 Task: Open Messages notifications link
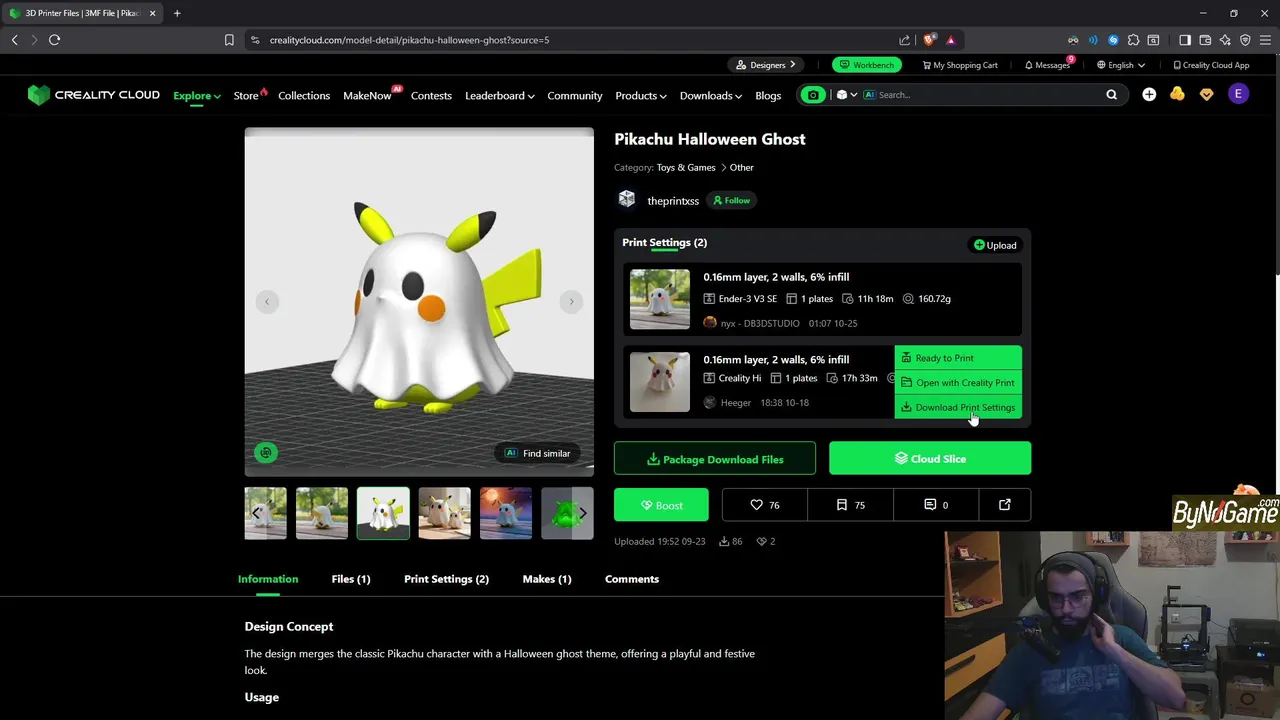(1048, 65)
